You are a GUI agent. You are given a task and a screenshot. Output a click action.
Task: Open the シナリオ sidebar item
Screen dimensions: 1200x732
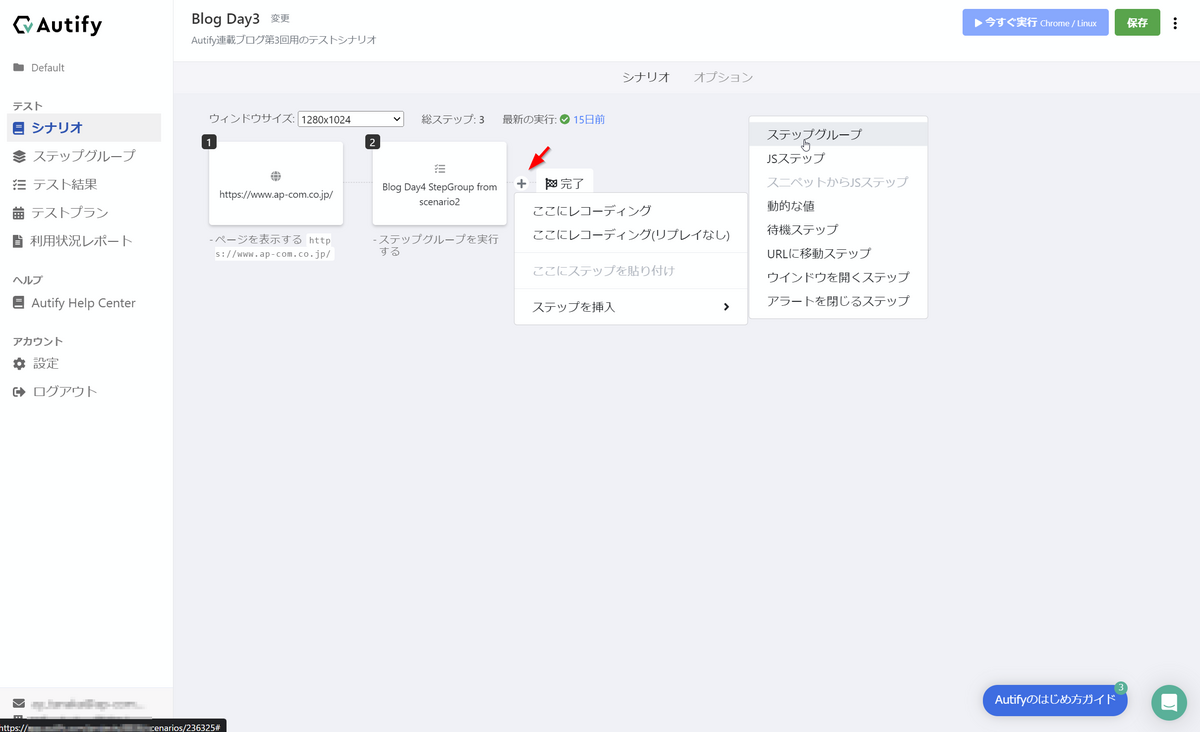(83, 127)
